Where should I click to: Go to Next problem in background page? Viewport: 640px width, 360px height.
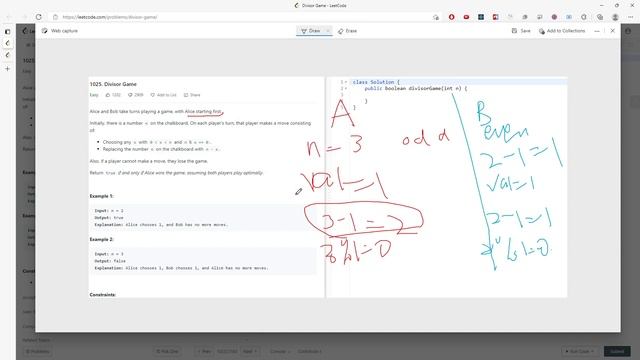pyautogui.click(x=249, y=351)
